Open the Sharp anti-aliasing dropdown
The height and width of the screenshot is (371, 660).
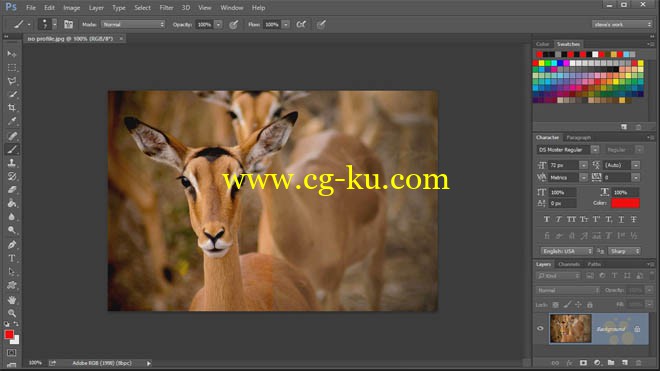[x=625, y=251]
